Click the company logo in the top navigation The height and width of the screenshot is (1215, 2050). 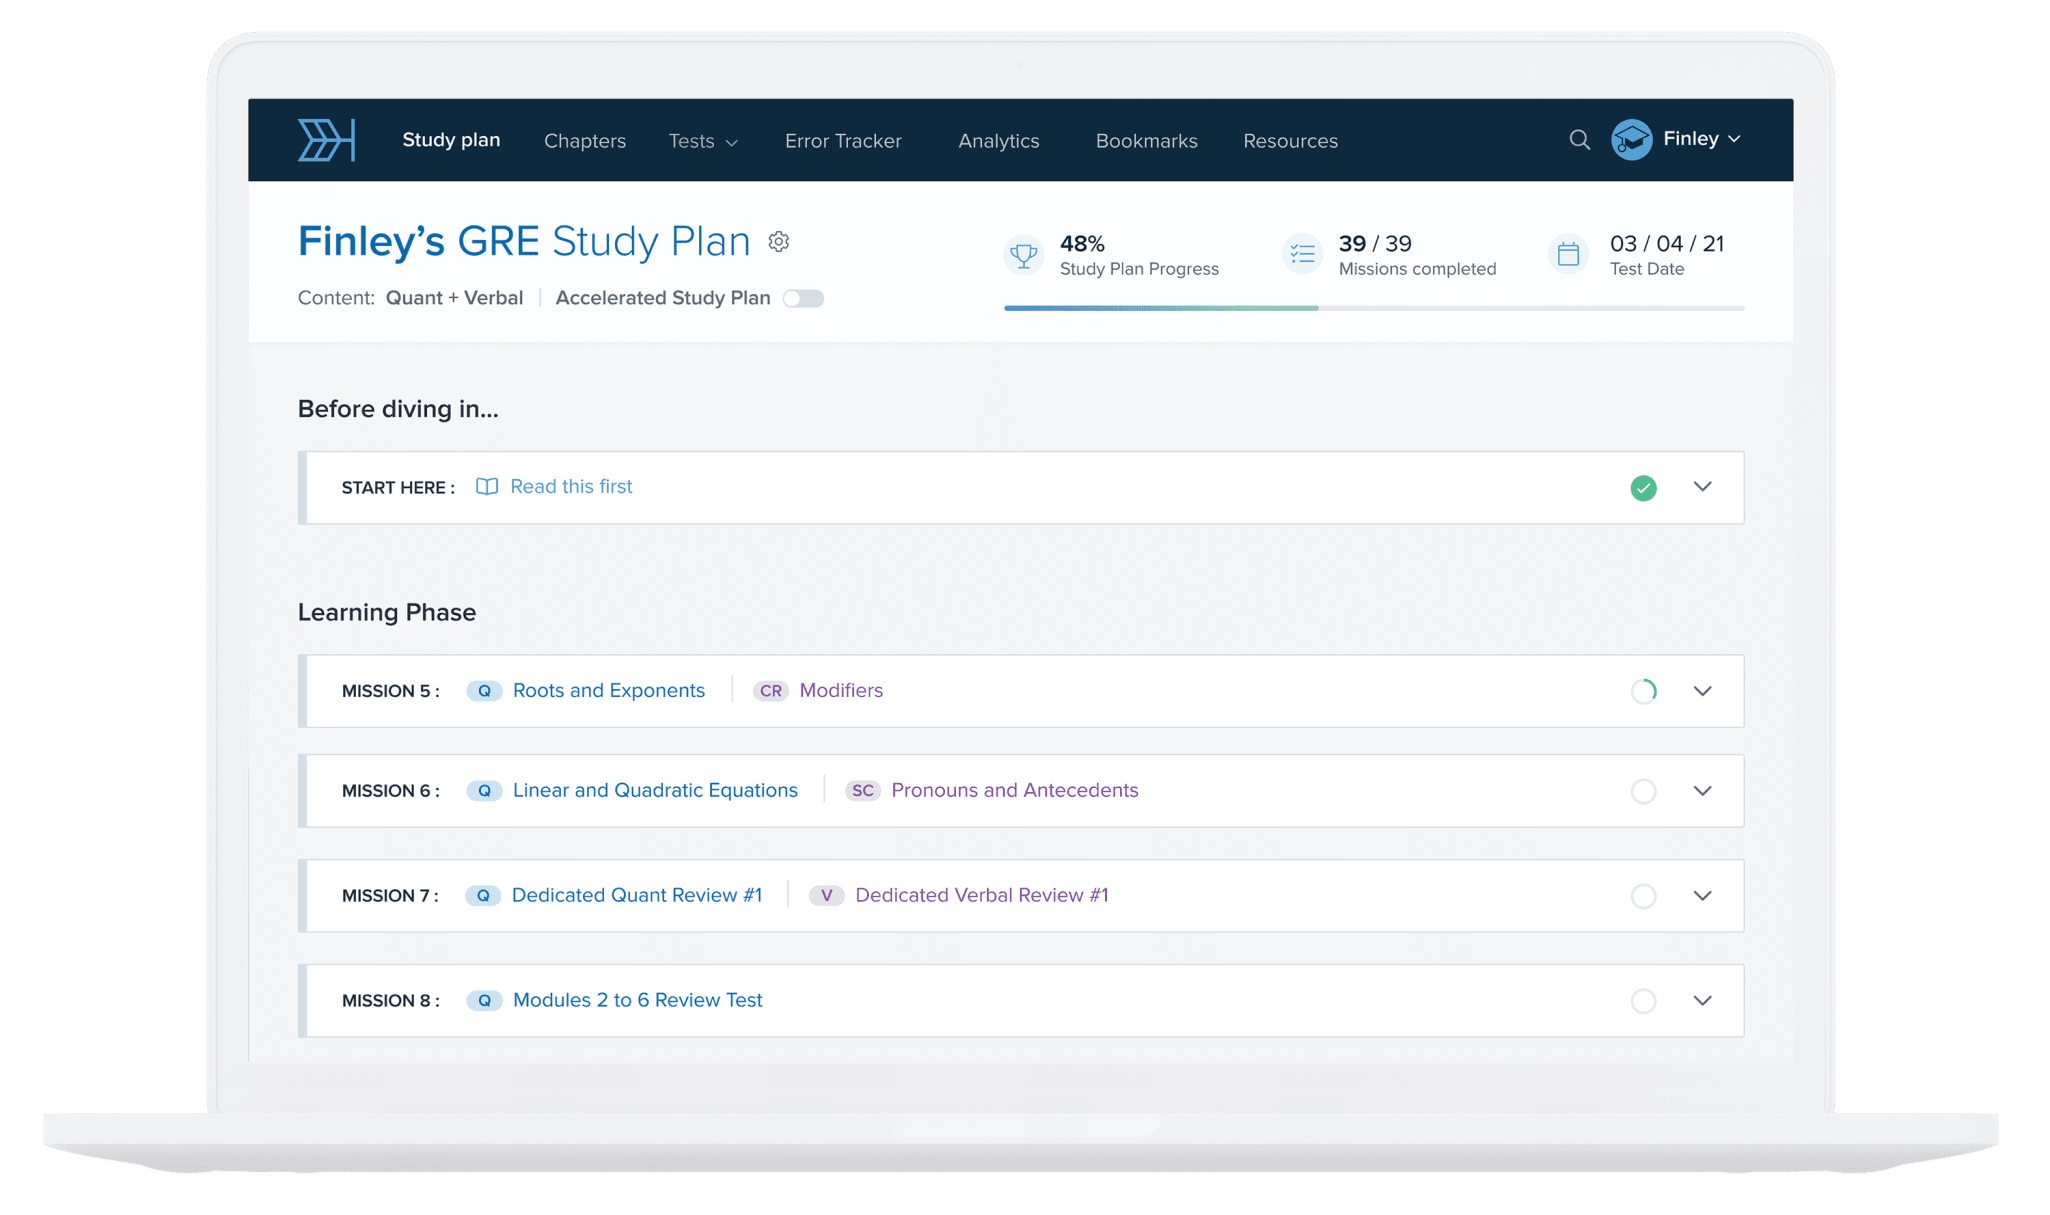point(326,140)
